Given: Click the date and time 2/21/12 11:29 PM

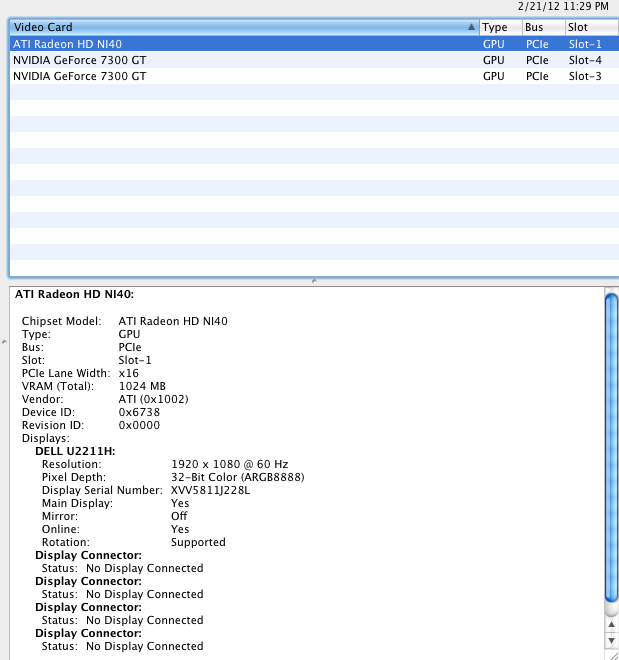Looking at the screenshot, I should pos(563,6).
